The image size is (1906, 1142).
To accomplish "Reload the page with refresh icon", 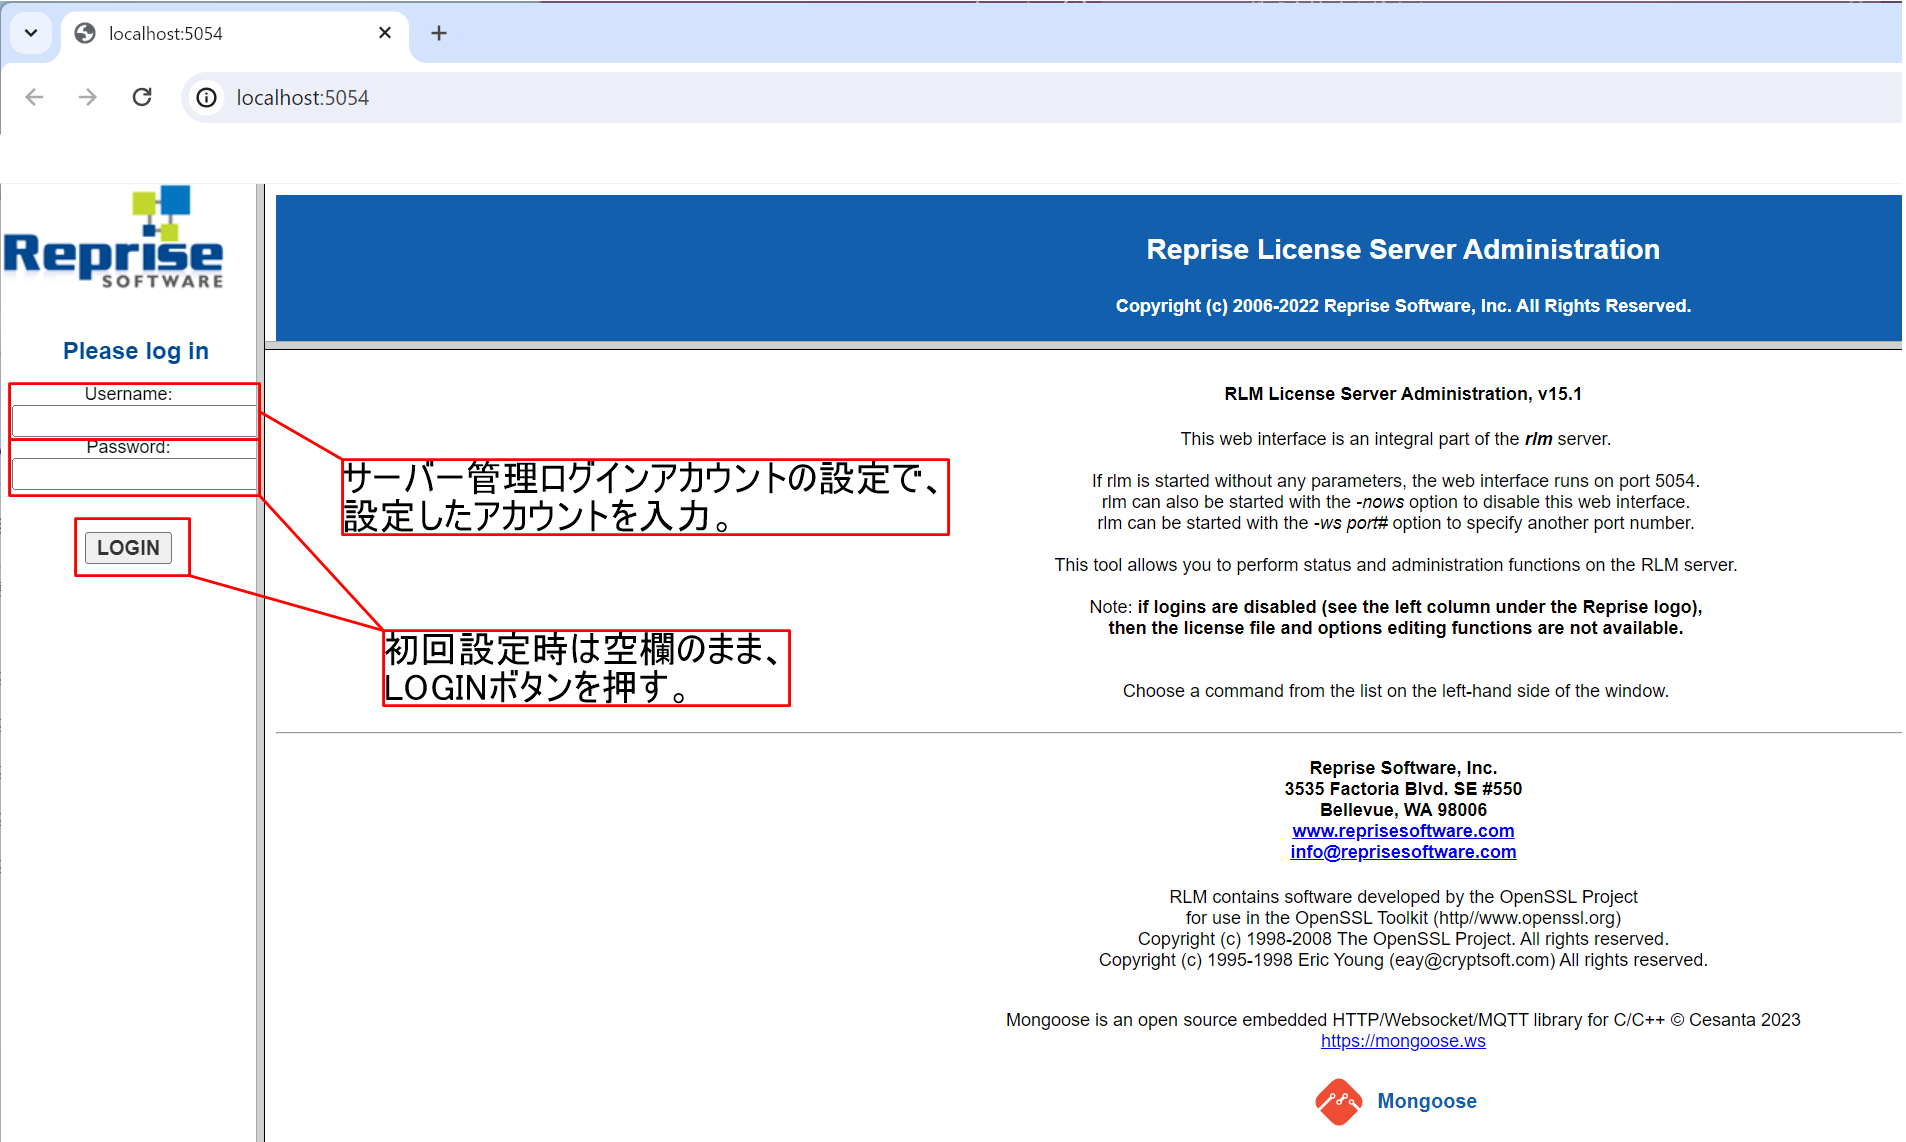I will pos(142,97).
